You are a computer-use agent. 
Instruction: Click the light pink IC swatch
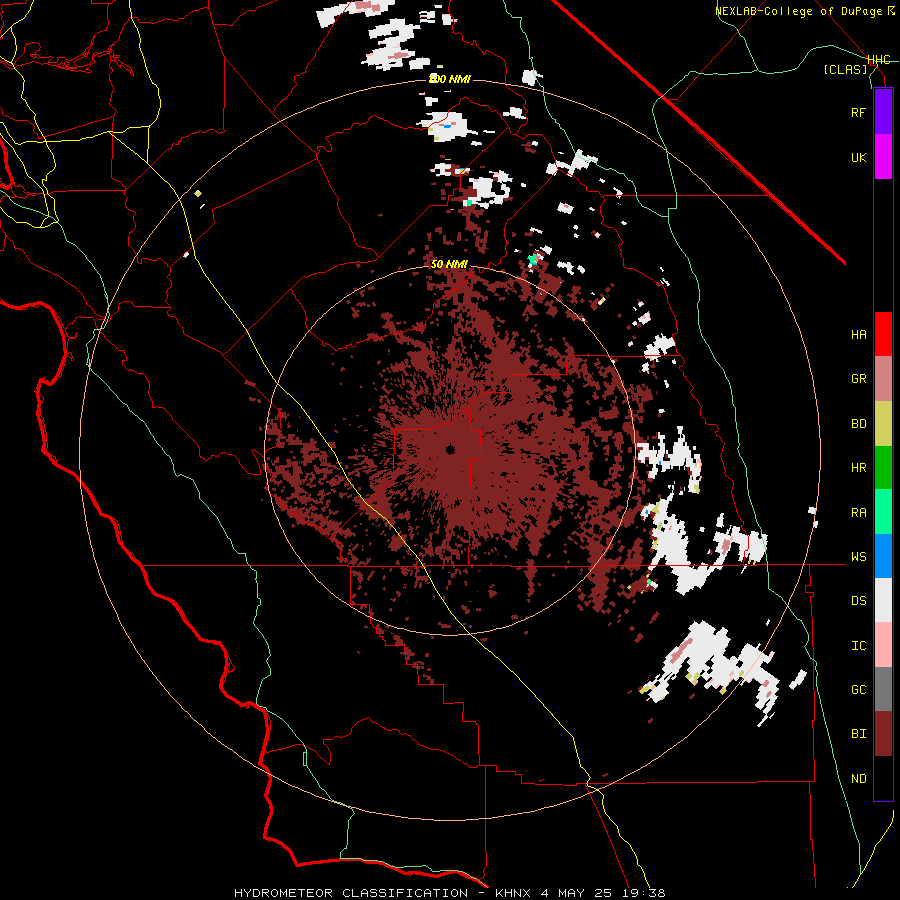click(x=883, y=645)
